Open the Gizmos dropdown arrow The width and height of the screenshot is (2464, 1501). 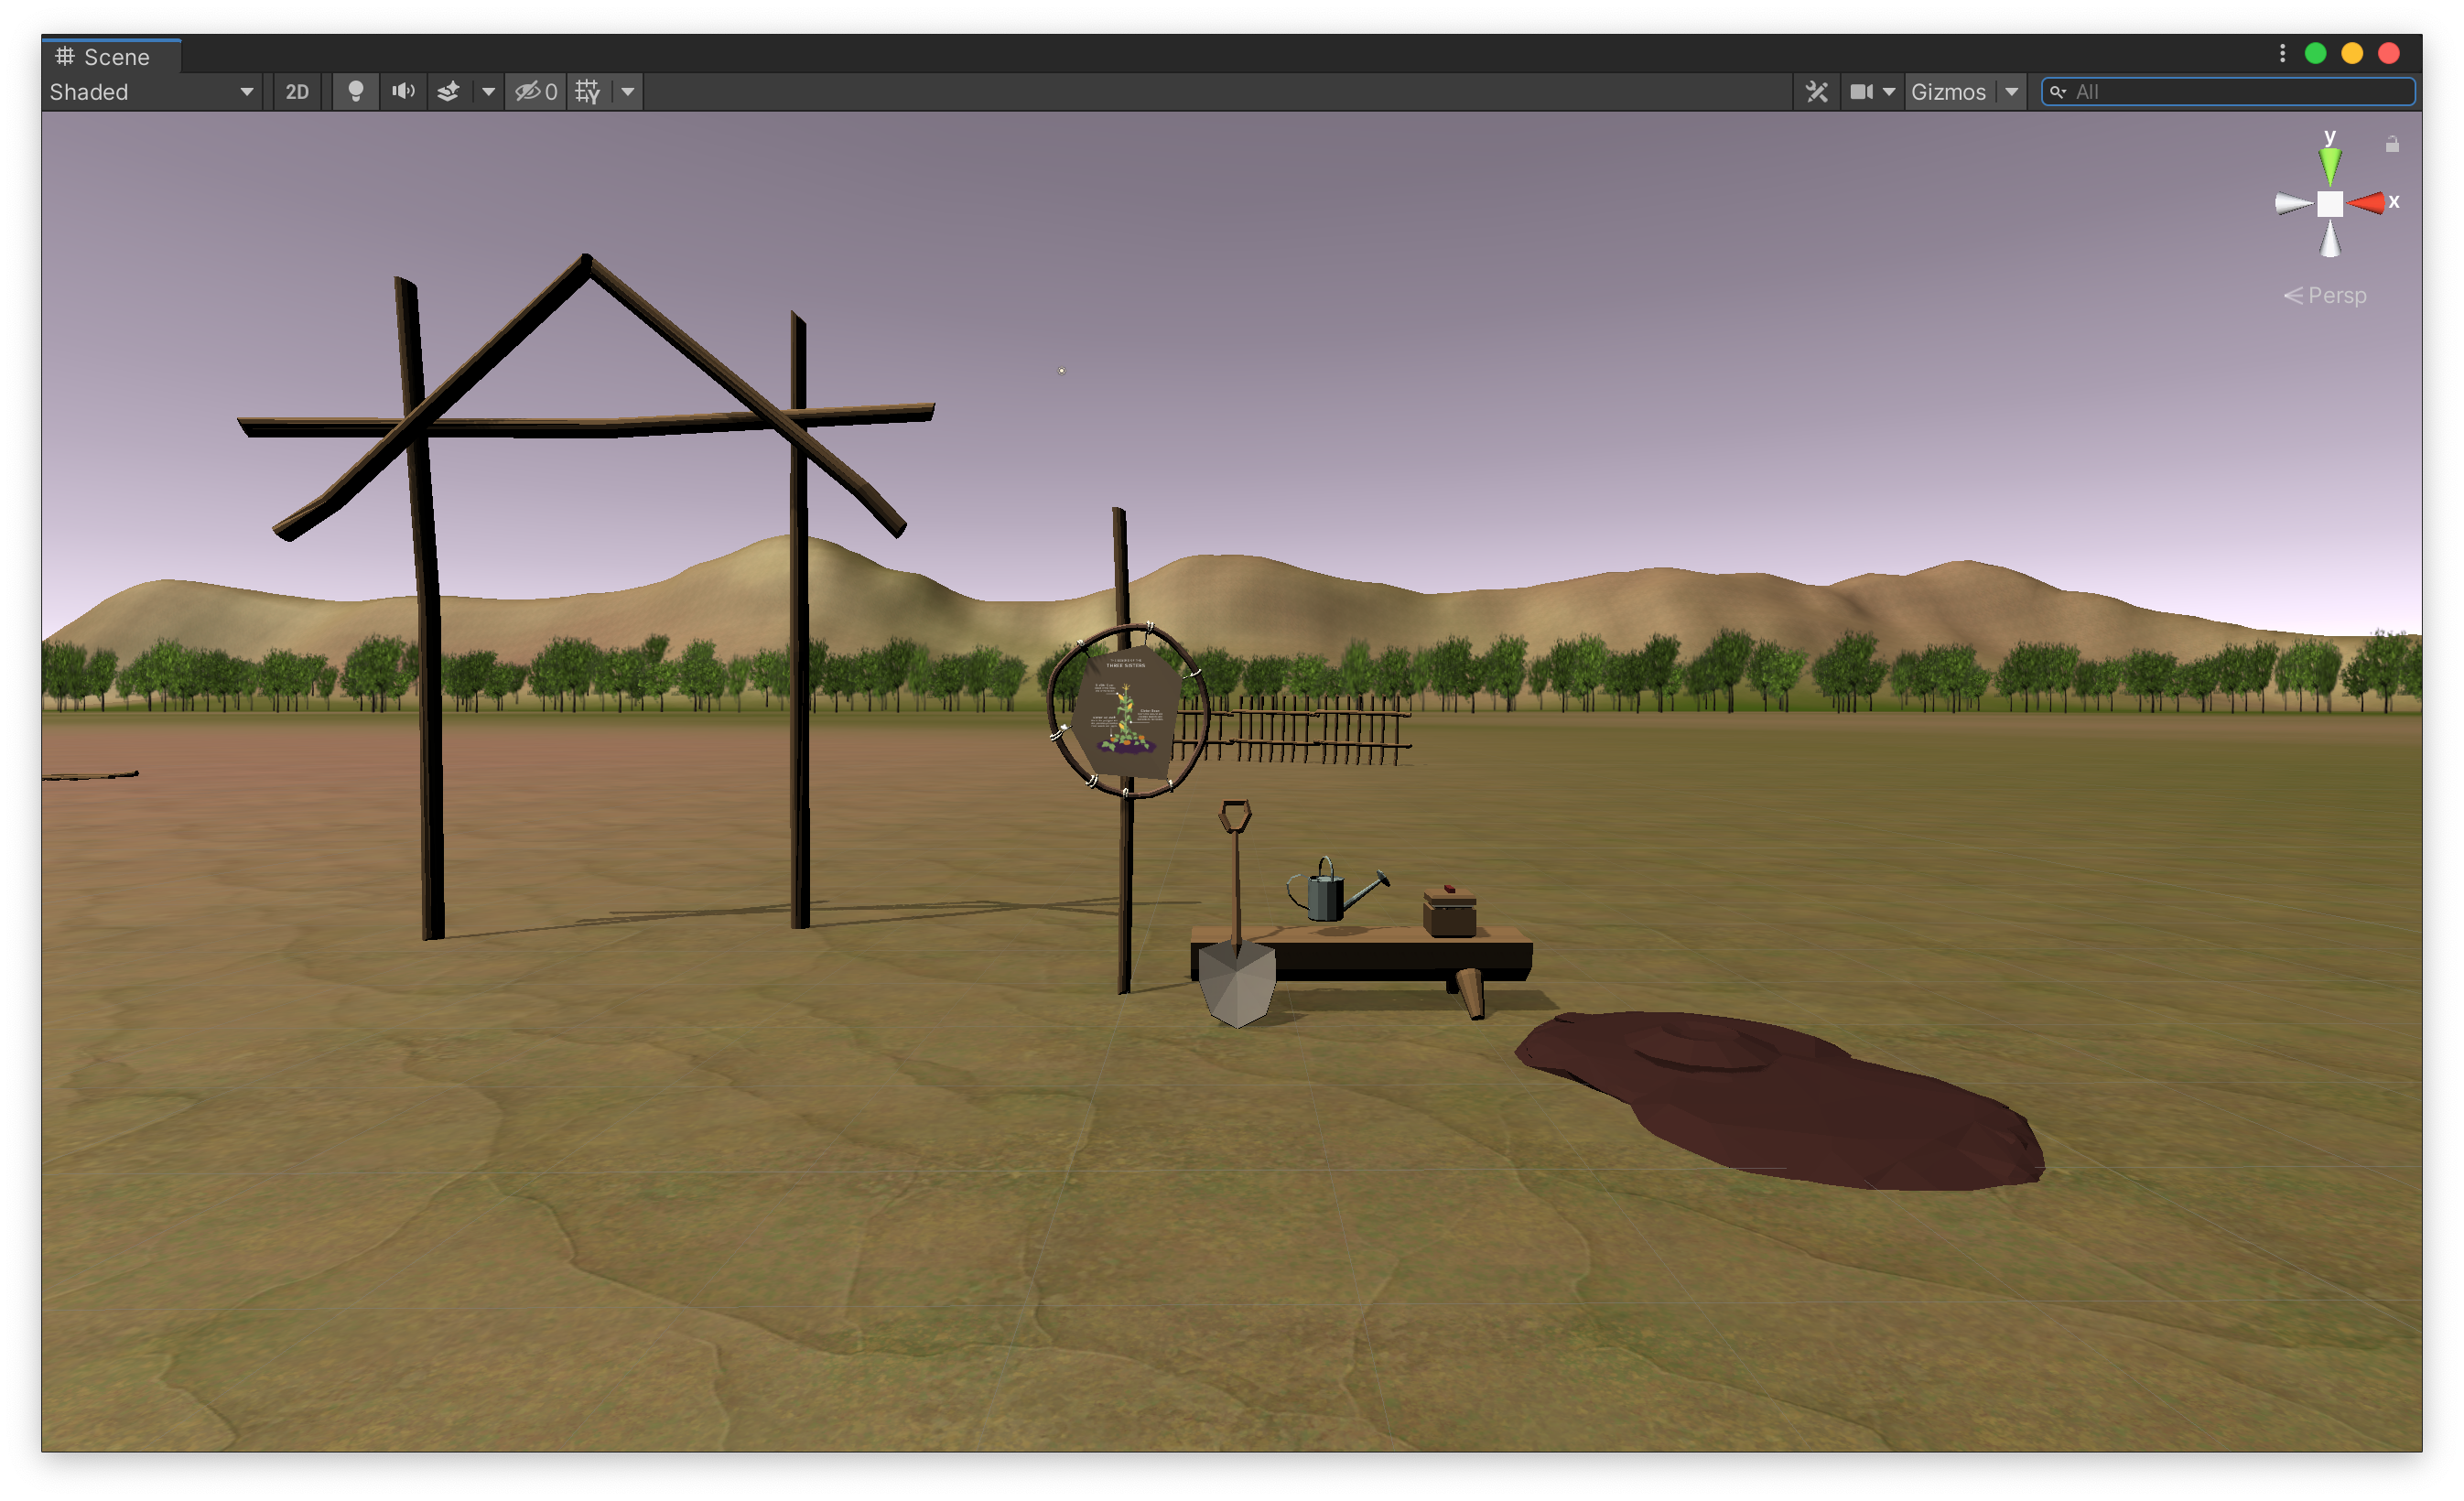click(x=2012, y=91)
